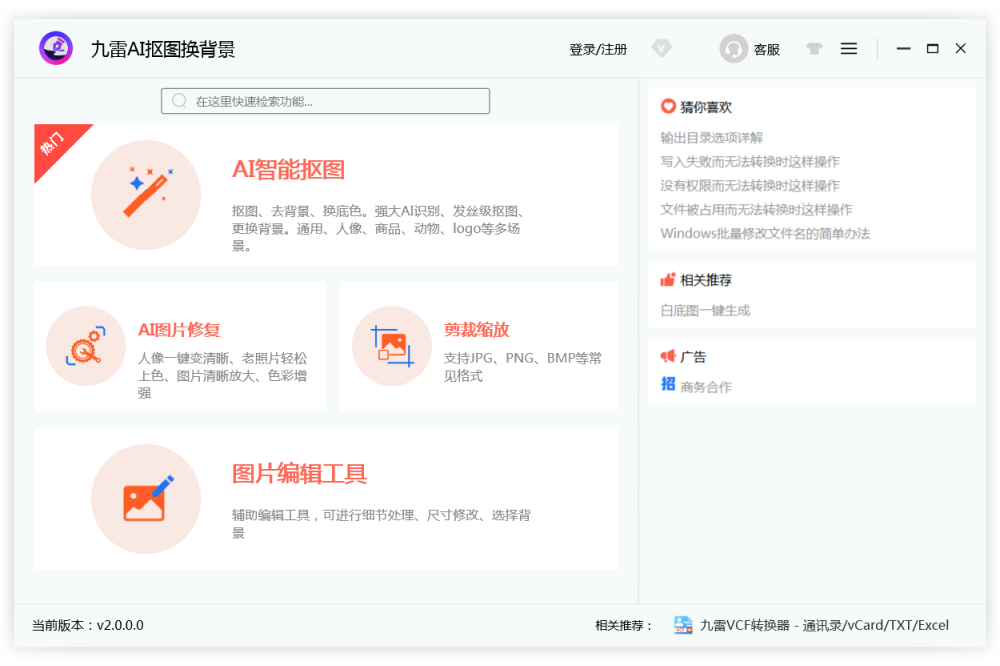The height and width of the screenshot is (666, 1000).
Task: Click the 白底图一键生成 recommendation link
Action: click(705, 311)
